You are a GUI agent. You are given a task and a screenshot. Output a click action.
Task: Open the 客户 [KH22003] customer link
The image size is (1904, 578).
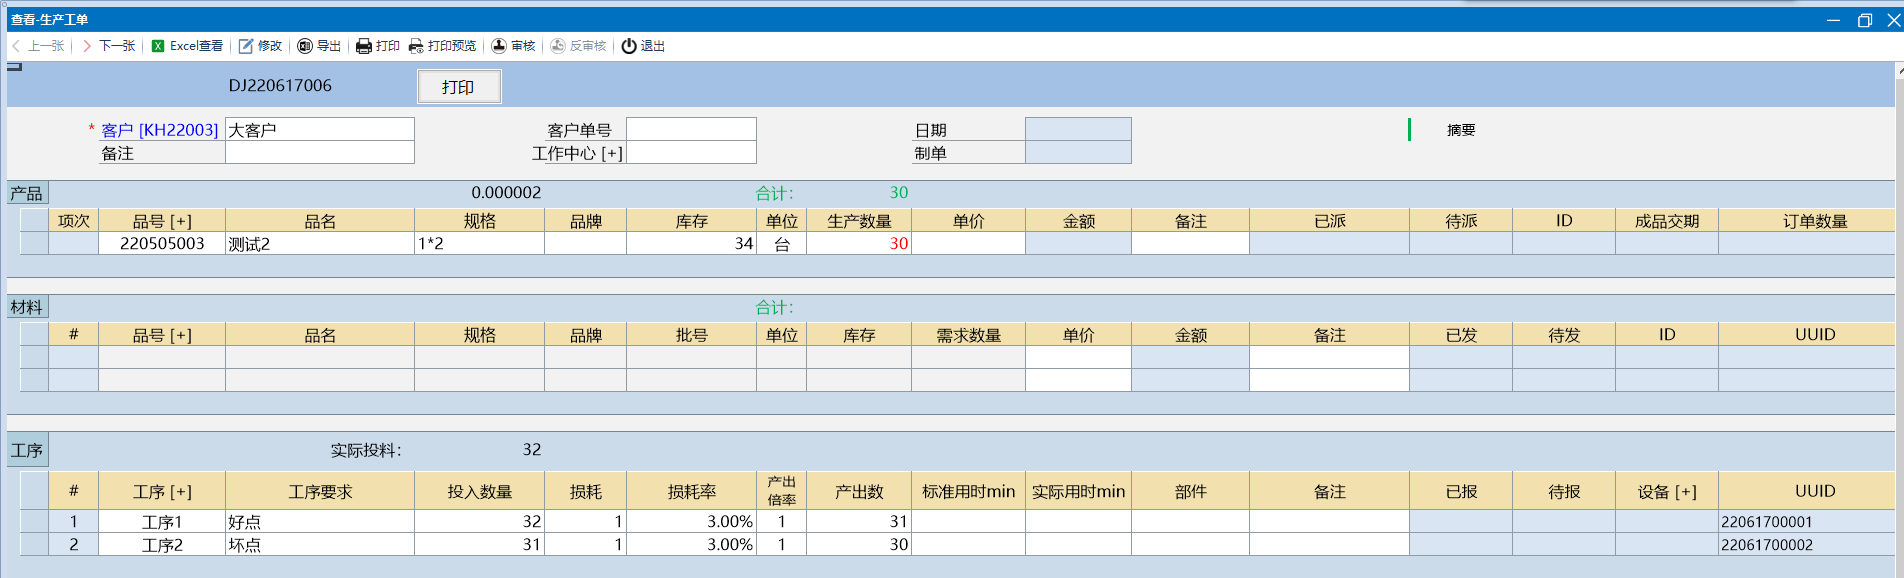(159, 130)
